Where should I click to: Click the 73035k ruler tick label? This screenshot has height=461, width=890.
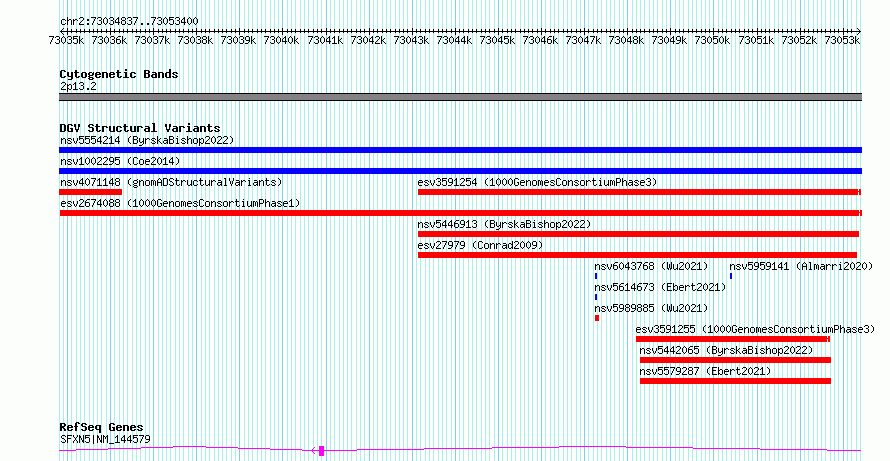pos(66,40)
